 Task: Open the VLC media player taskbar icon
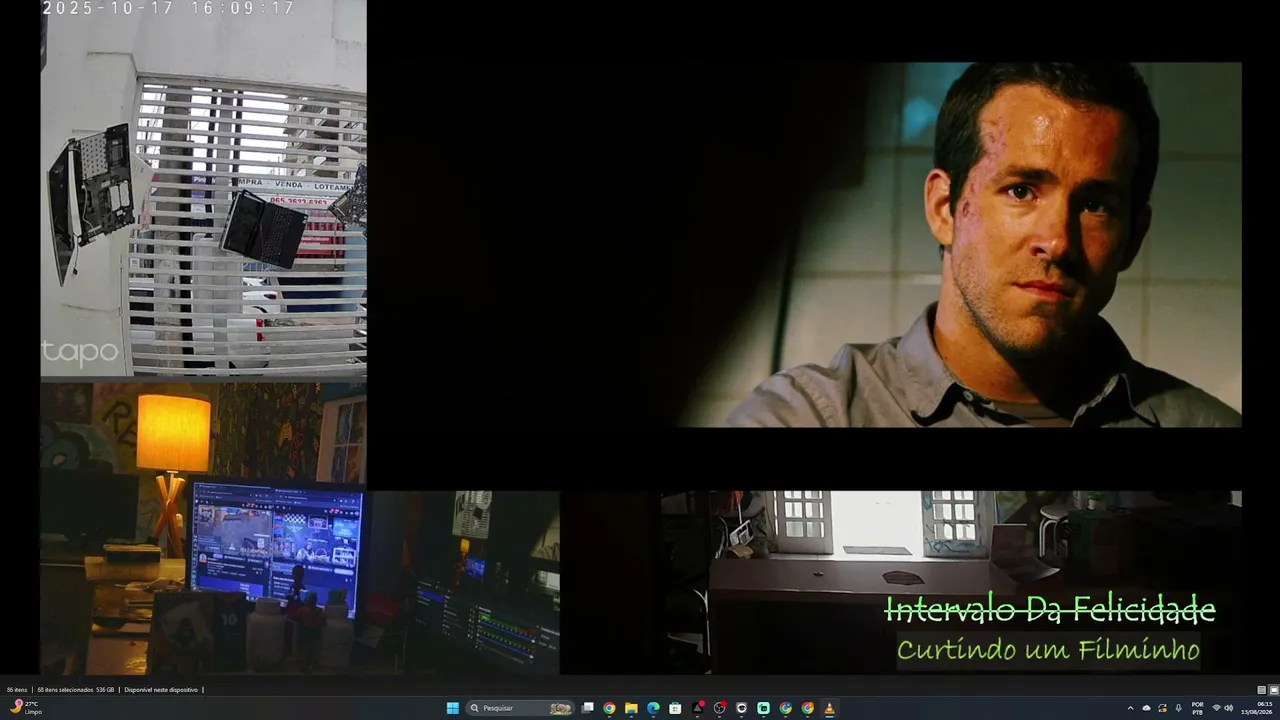[829, 708]
